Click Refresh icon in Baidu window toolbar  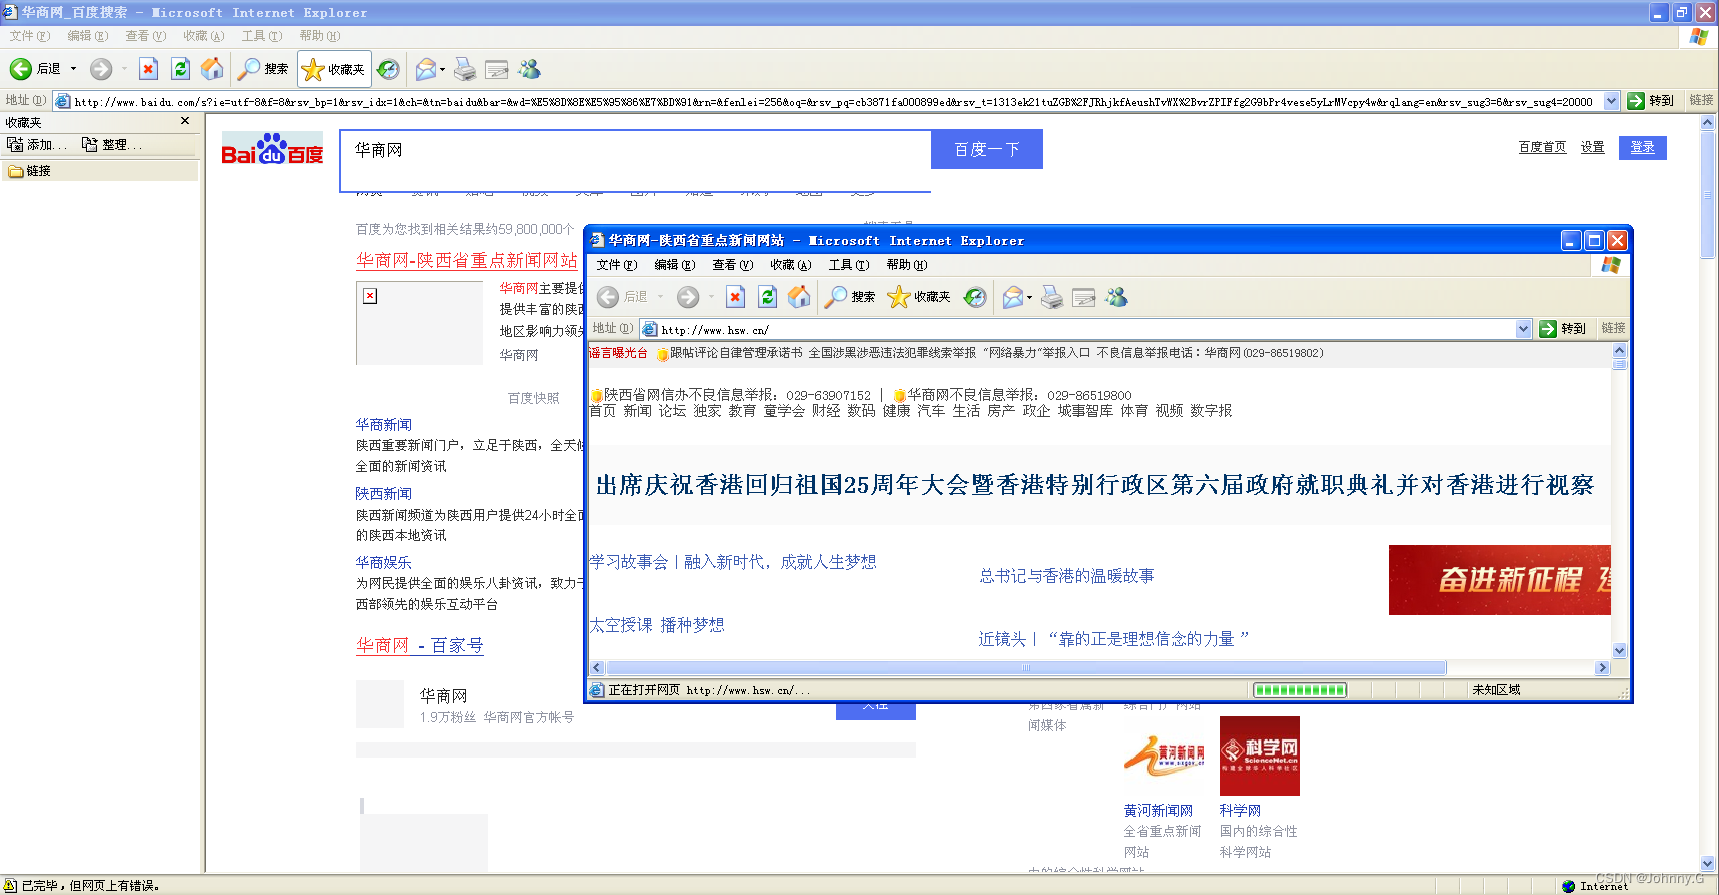180,69
